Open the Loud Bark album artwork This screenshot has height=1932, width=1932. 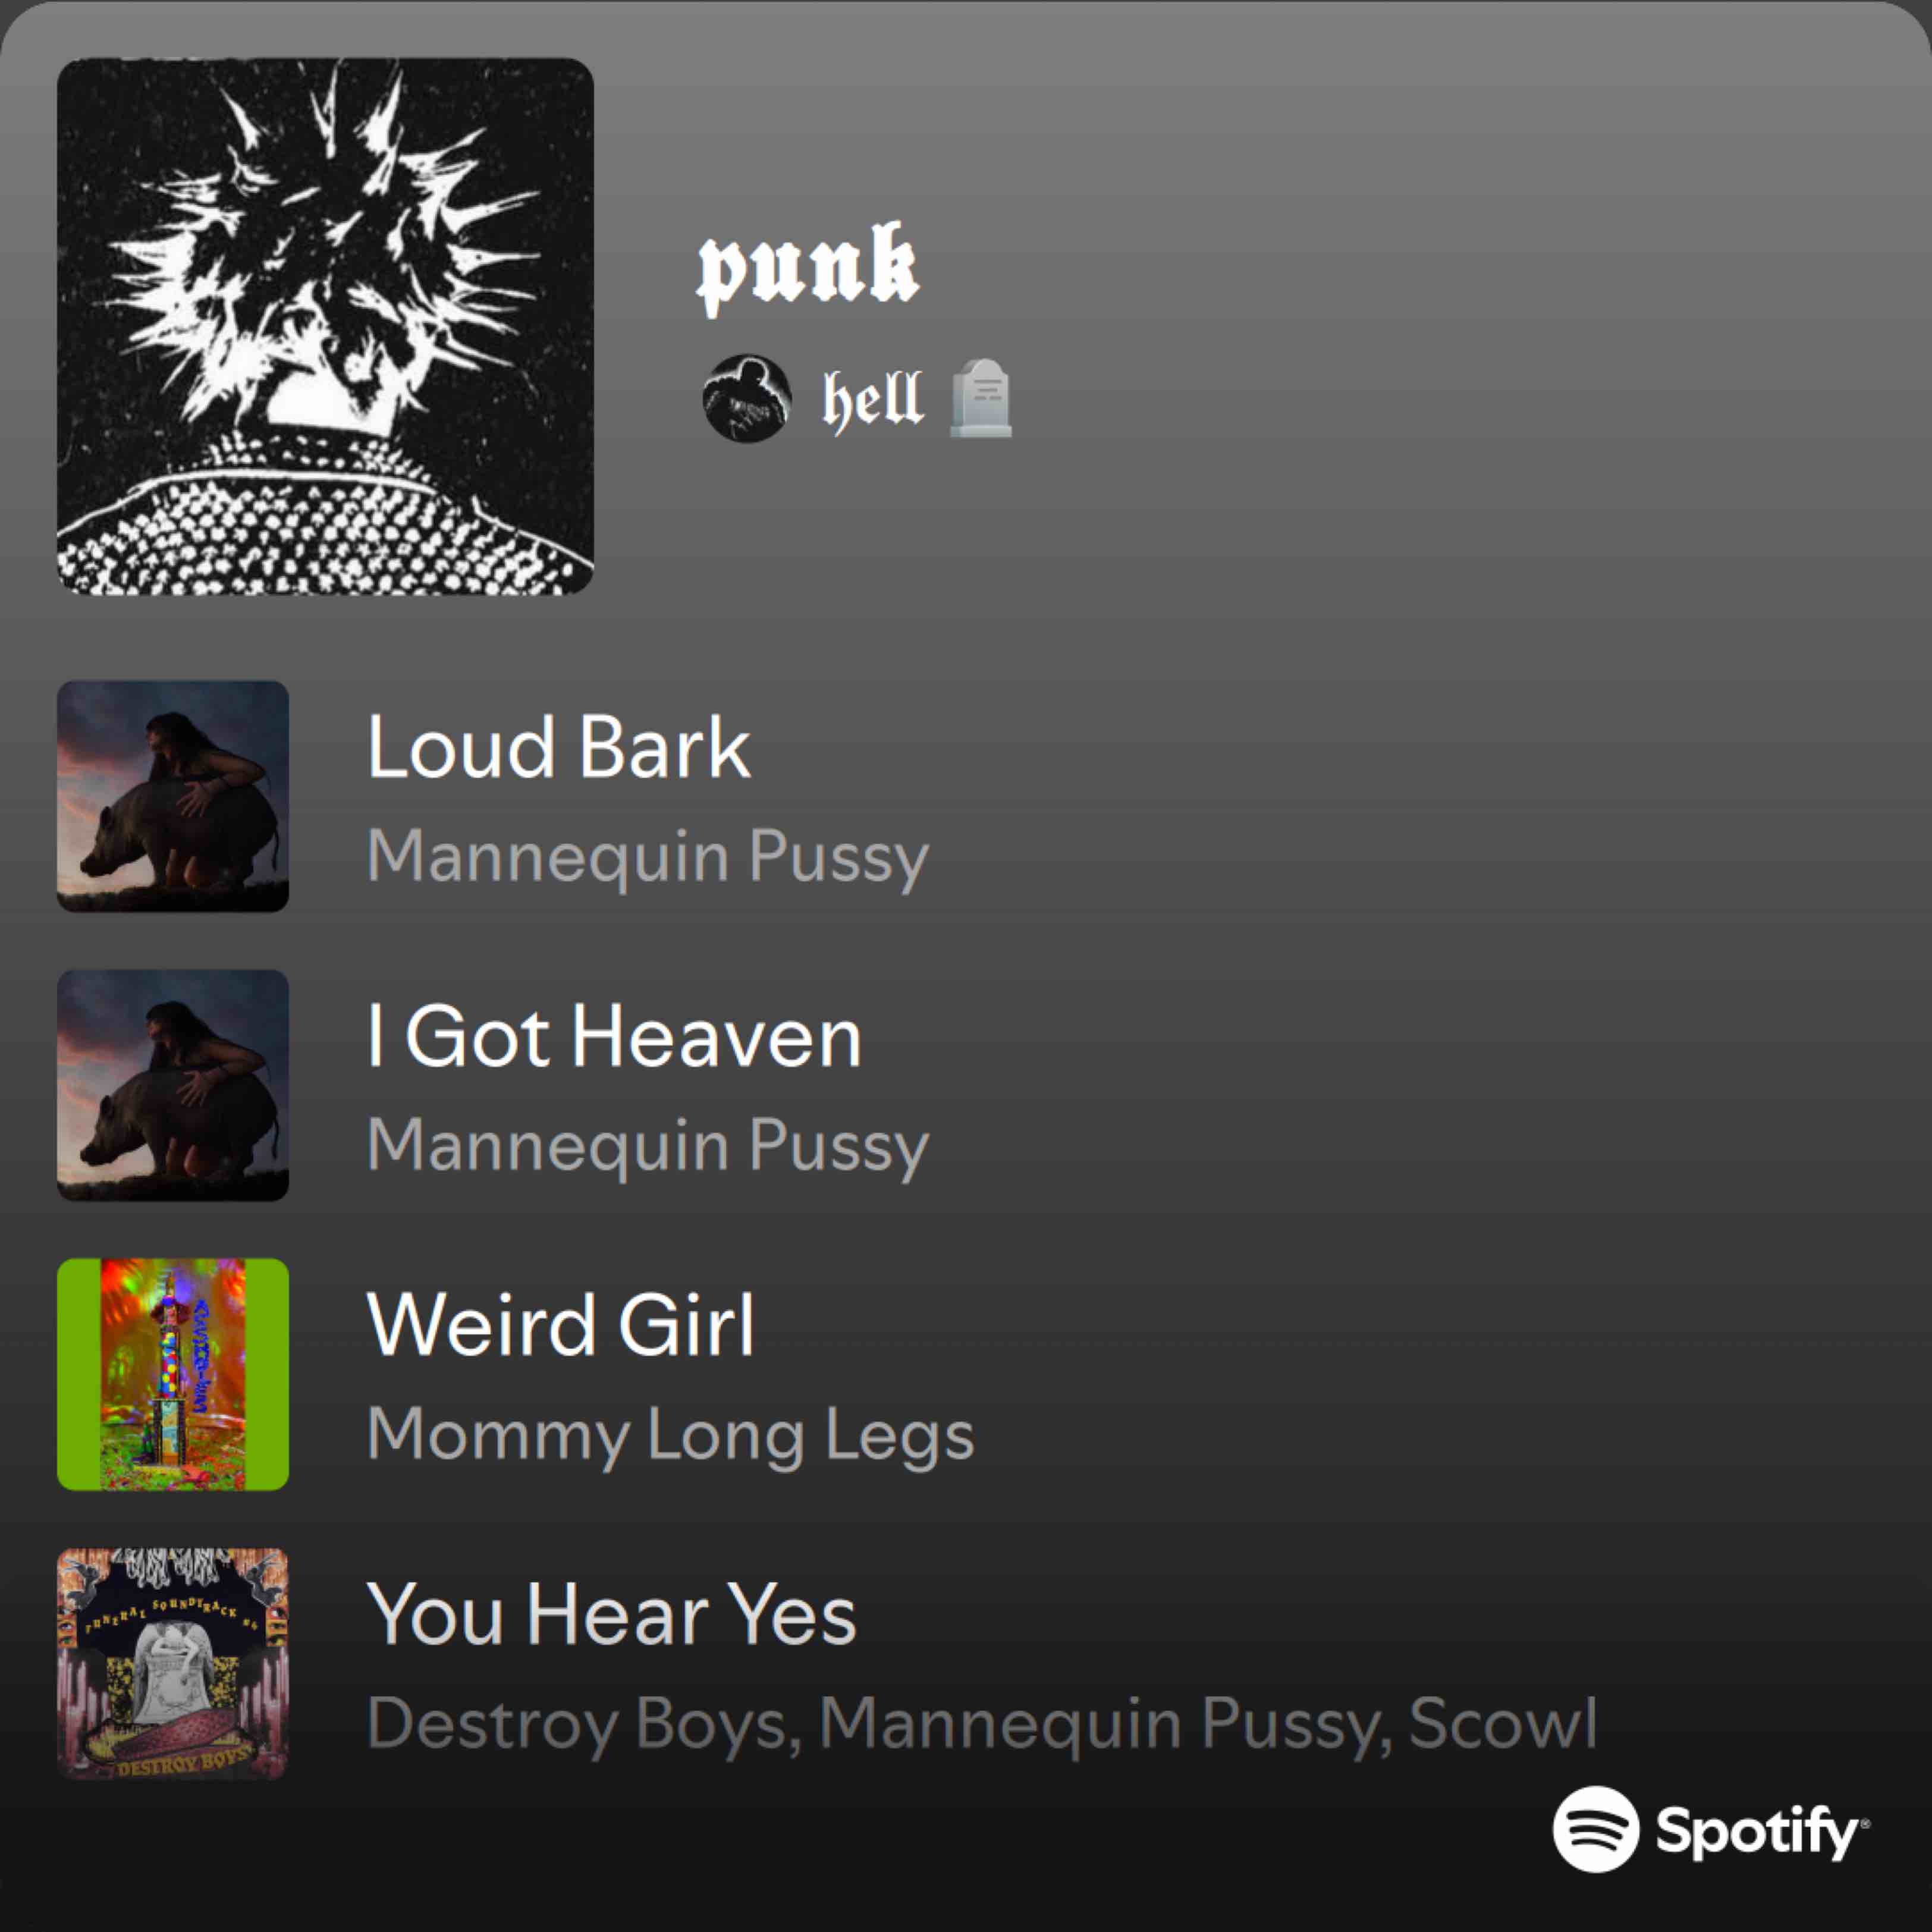tap(173, 796)
